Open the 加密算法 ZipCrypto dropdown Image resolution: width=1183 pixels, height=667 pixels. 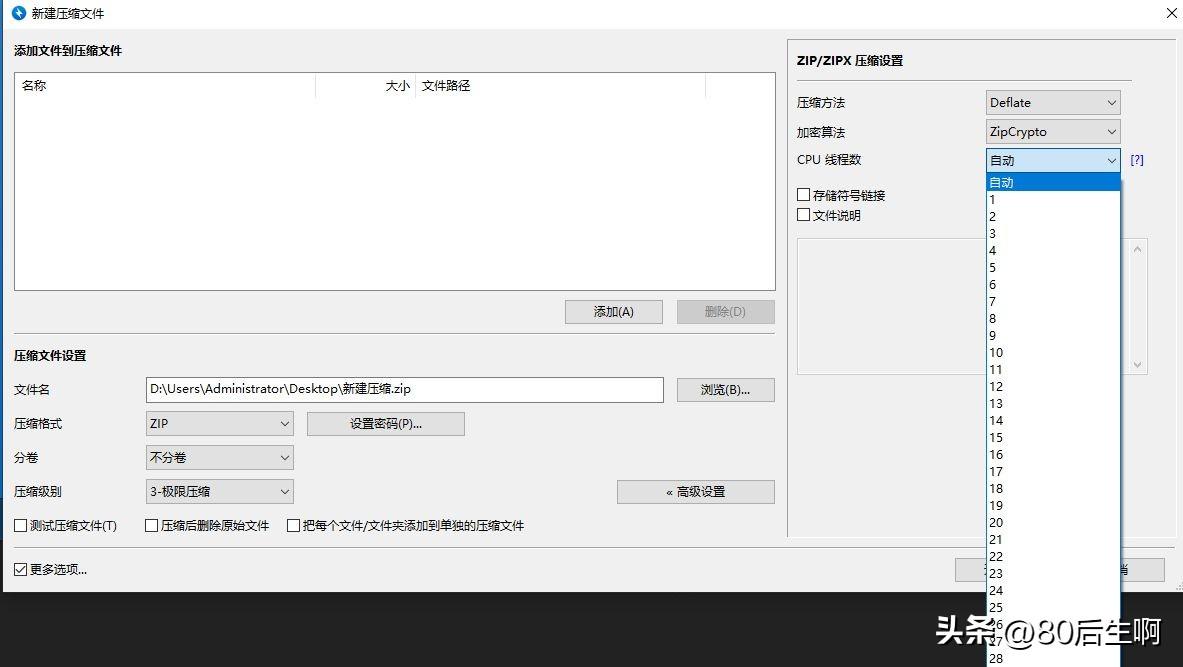pyautogui.click(x=1052, y=132)
